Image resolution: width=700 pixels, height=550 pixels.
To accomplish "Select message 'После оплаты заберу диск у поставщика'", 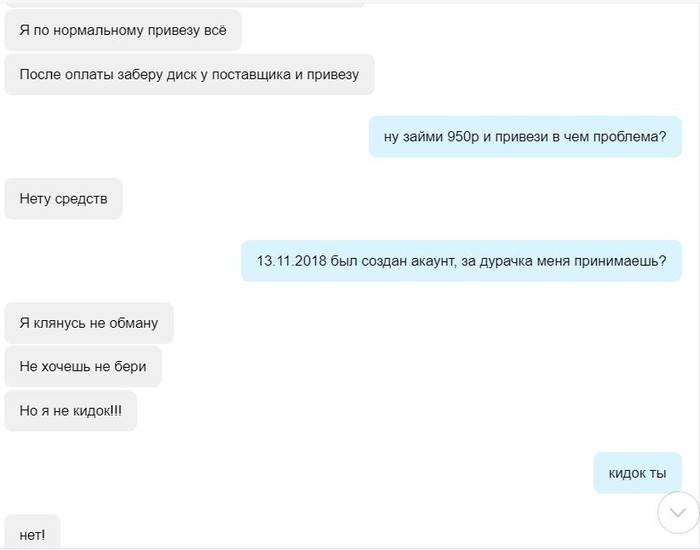I will coord(189,75).
